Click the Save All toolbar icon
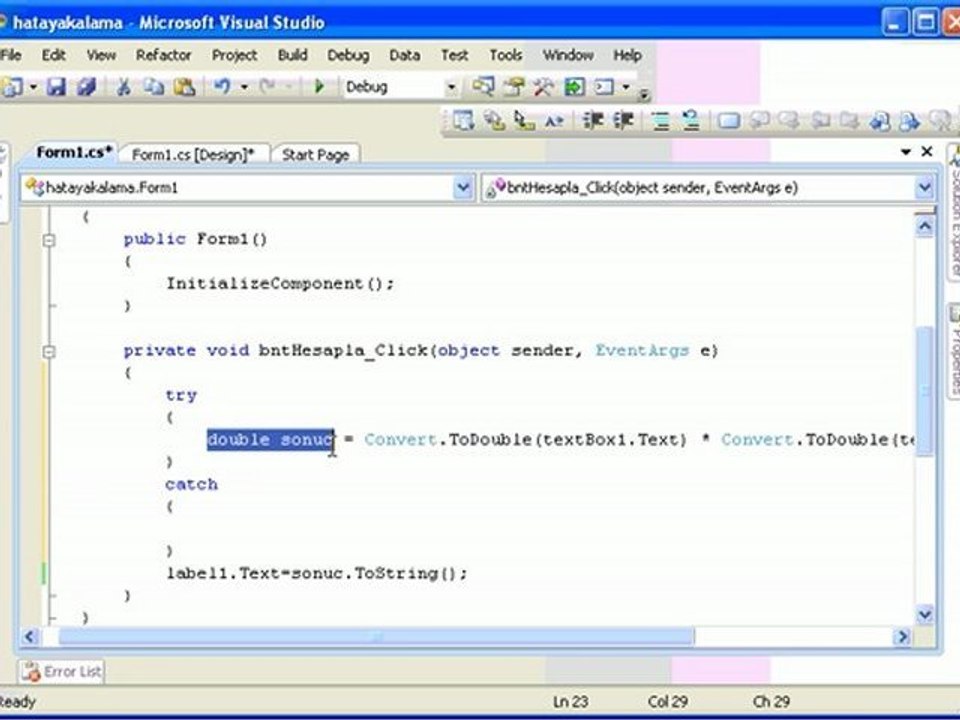 pos(86,87)
